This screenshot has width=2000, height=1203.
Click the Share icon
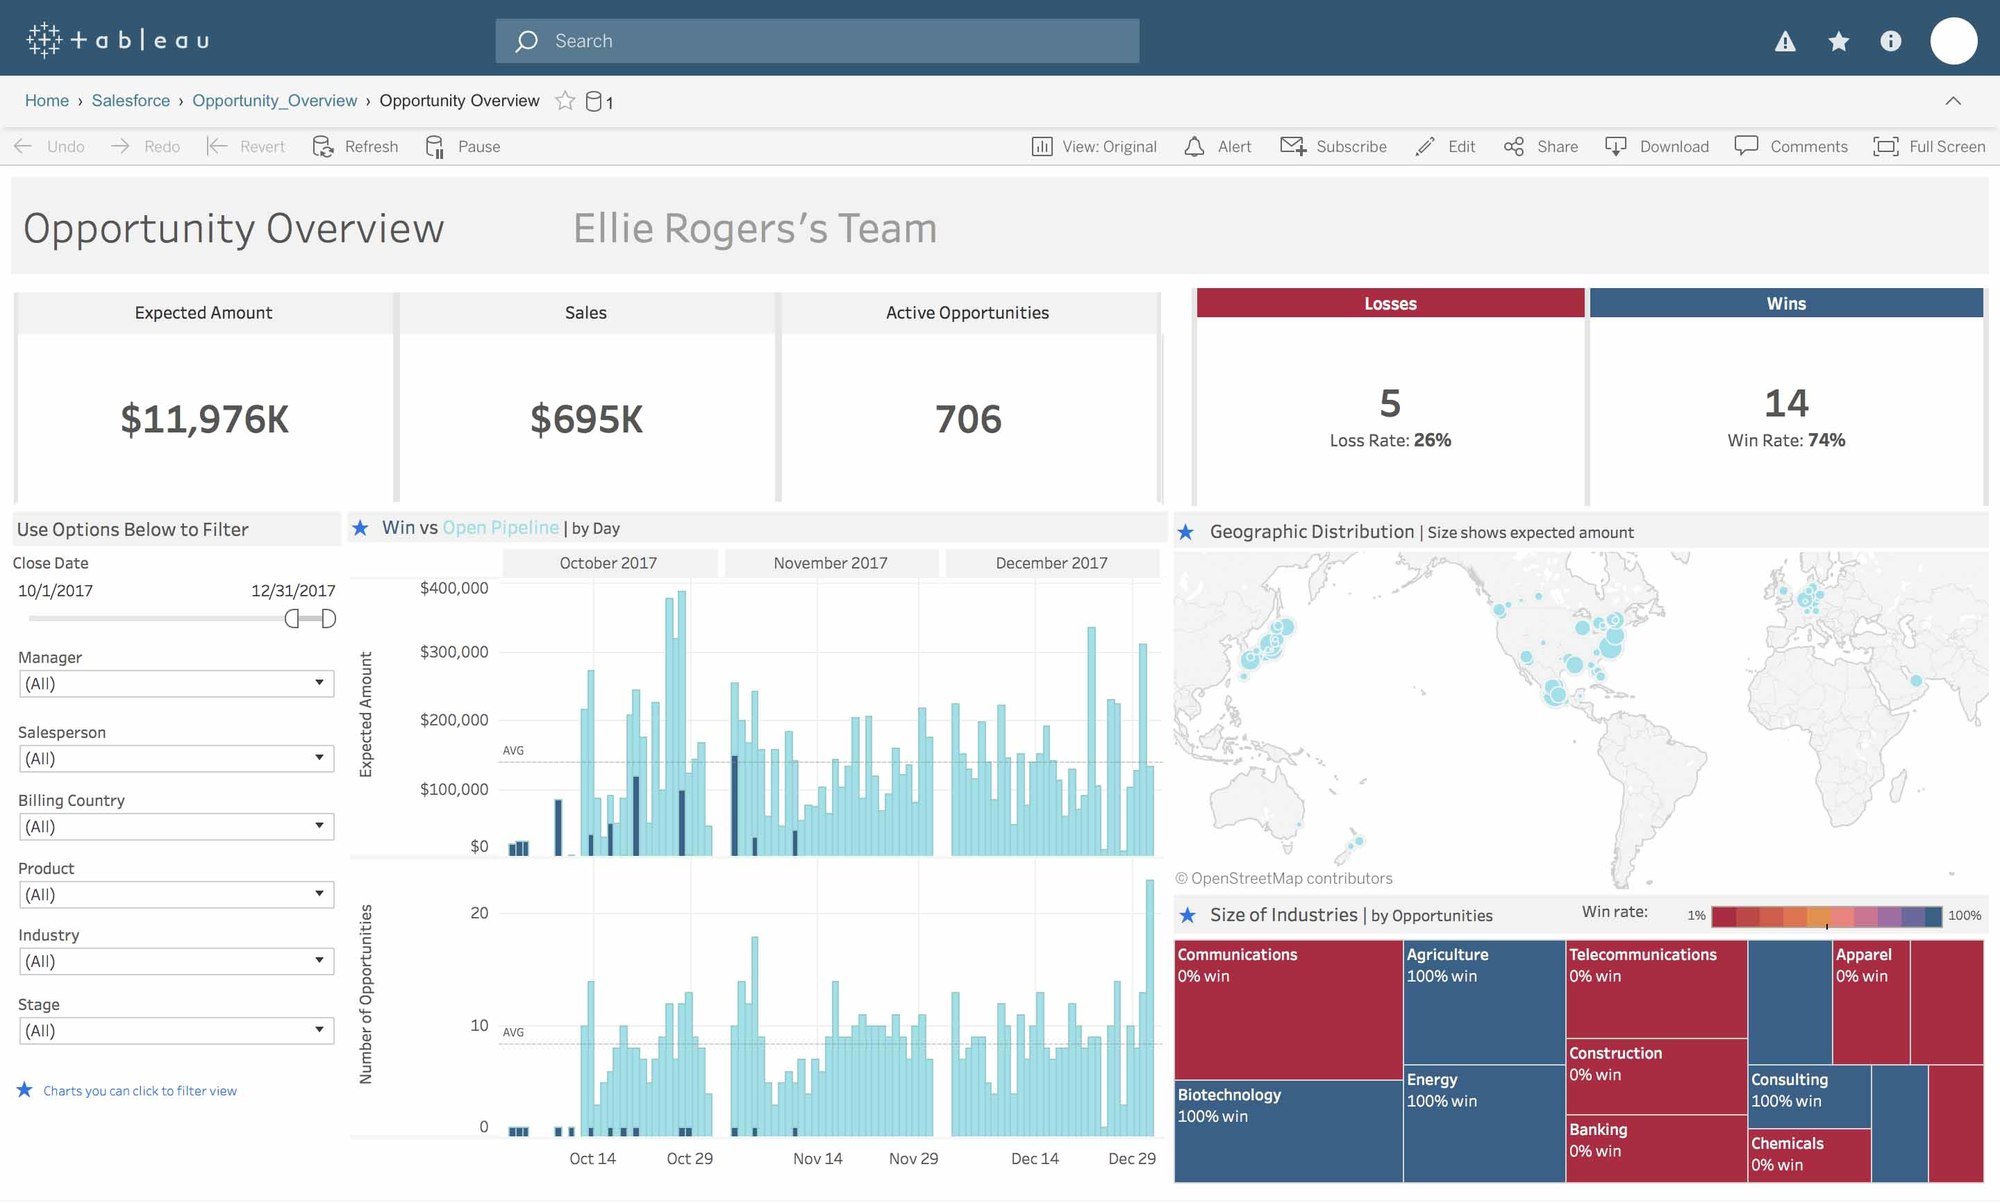(x=1514, y=147)
